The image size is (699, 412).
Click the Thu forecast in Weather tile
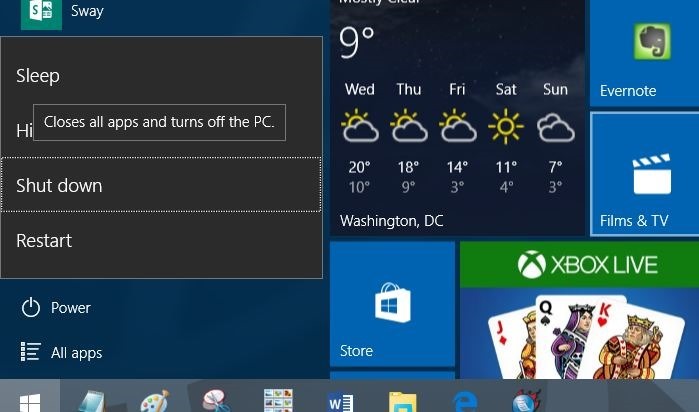409,138
